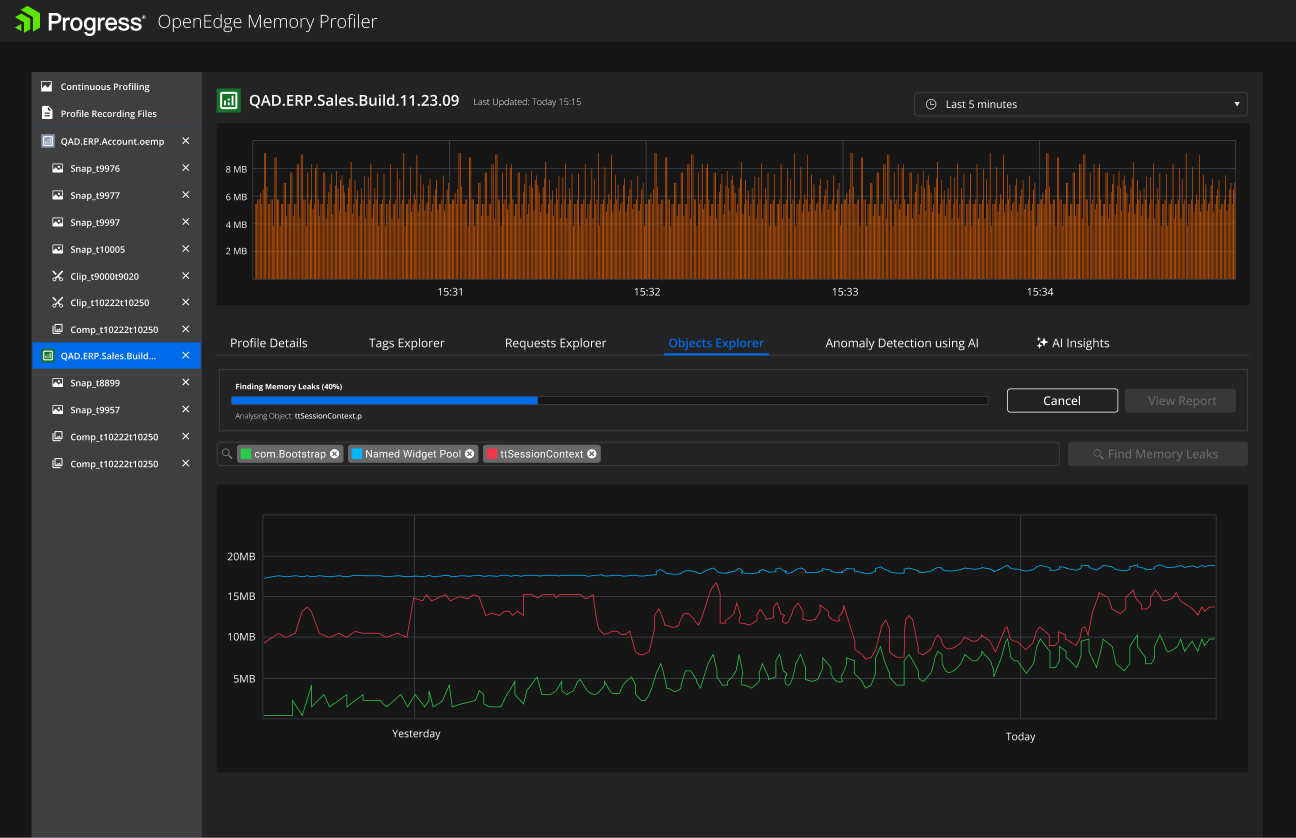The image size is (1296, 838).
Task: Close the Snap_t9977 snapshot entry
Action: (185, 195)
